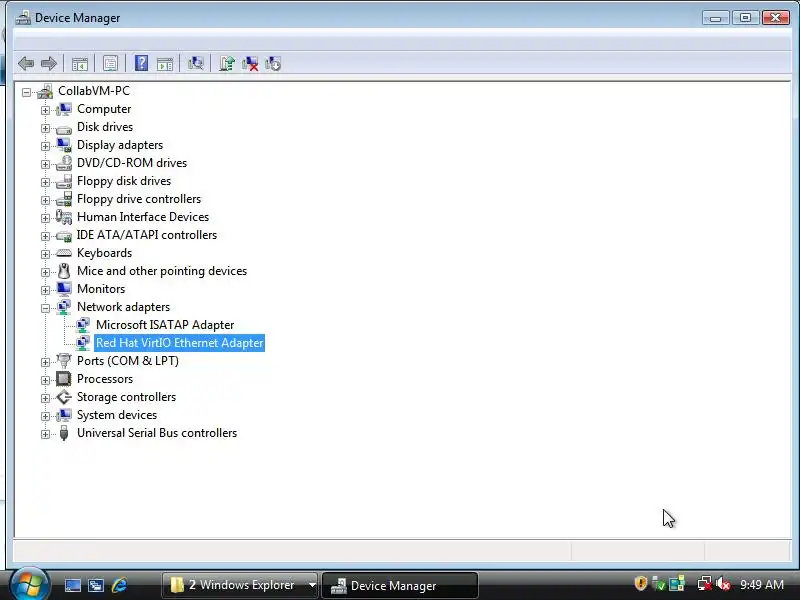
Task: Select the System devices label
Action: [x=117, y=415]
